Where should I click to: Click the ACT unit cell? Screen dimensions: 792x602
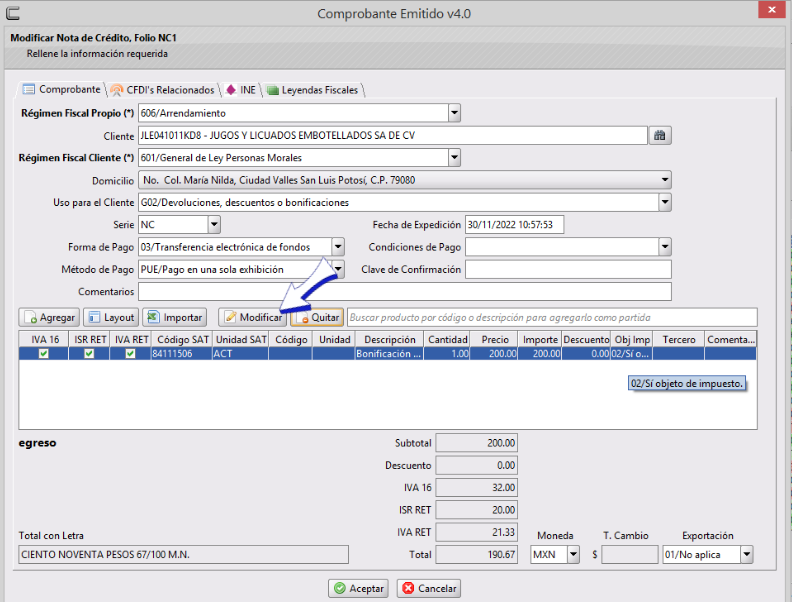pyautogui.click(x=240, y=354)
